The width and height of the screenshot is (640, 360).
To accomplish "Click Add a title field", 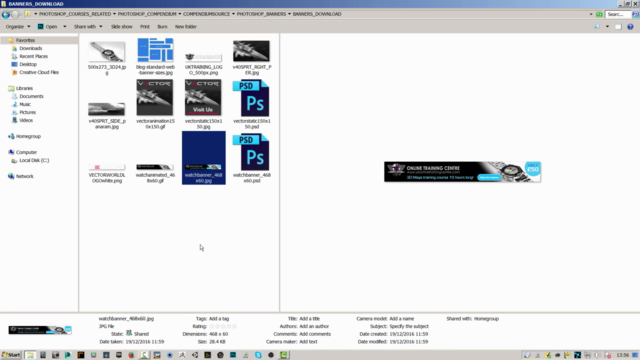I will click(x=309, y=319).
